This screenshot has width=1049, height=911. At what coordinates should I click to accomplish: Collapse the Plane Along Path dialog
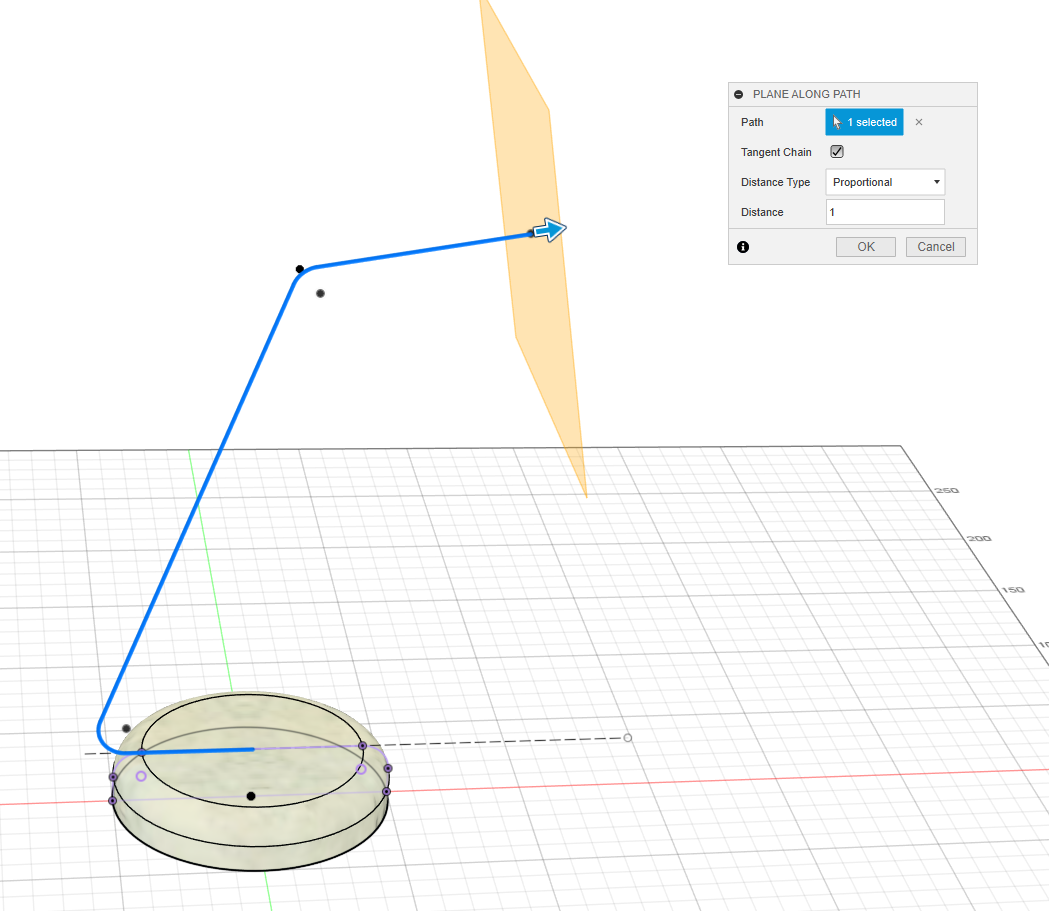[738, 94]
